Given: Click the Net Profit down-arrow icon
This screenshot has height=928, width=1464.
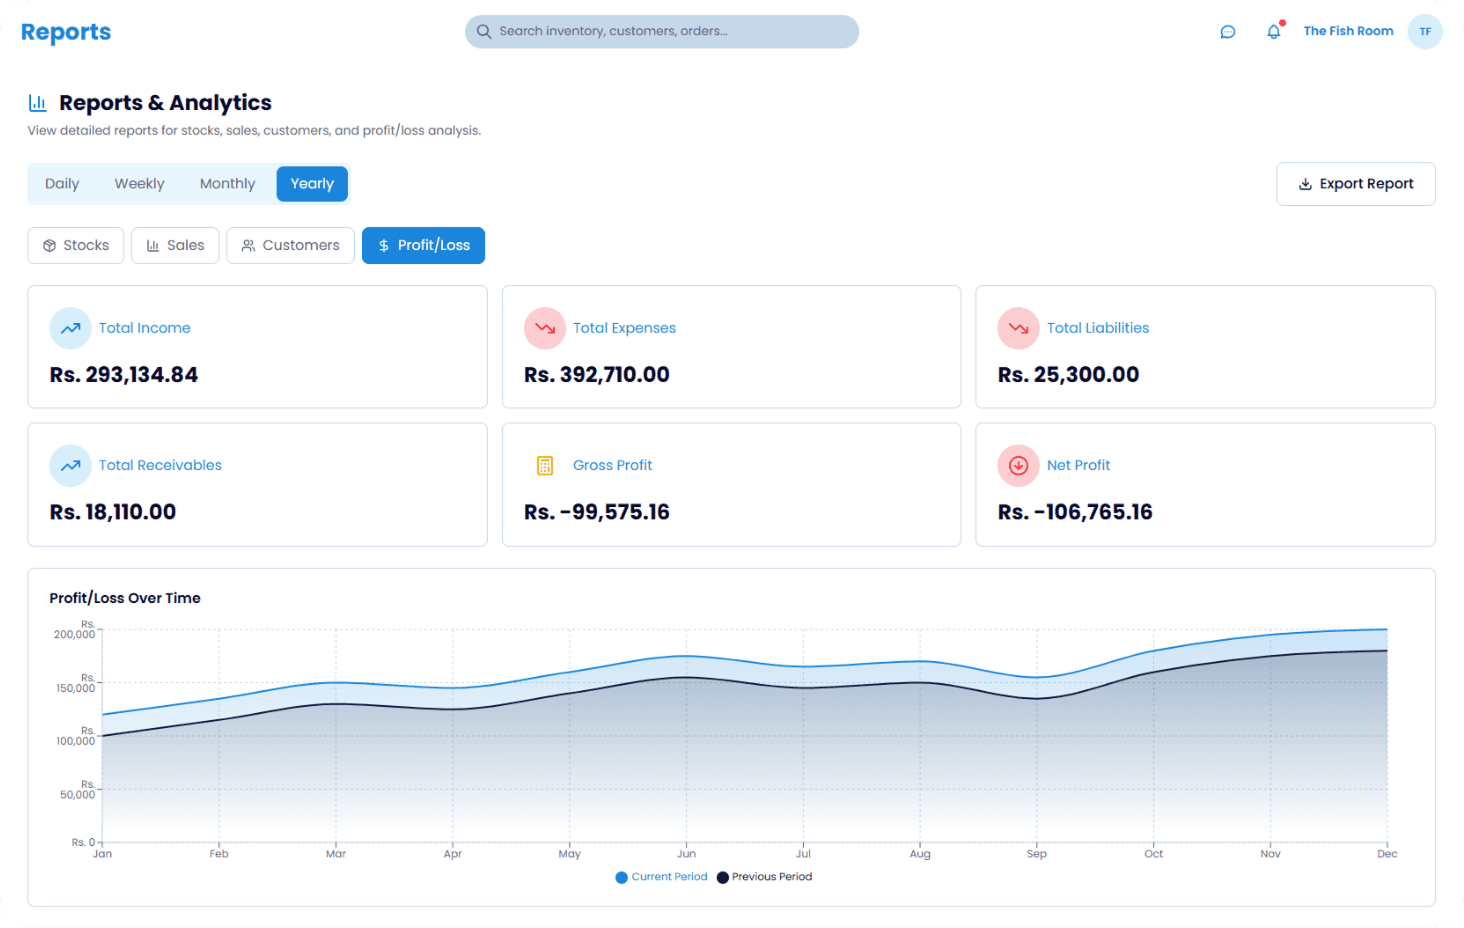Looking at the screenshot, I should click(x=1018, y=465).
